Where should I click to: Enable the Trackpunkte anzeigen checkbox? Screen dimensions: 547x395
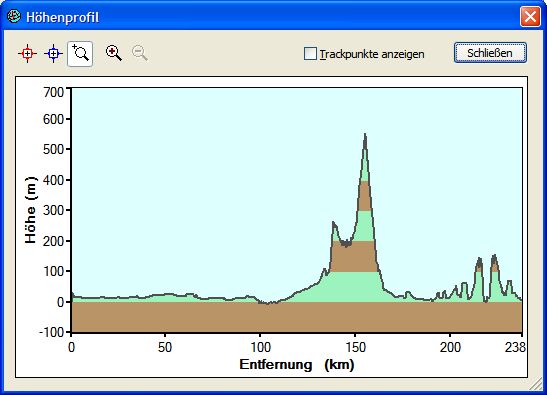[310, 54]
